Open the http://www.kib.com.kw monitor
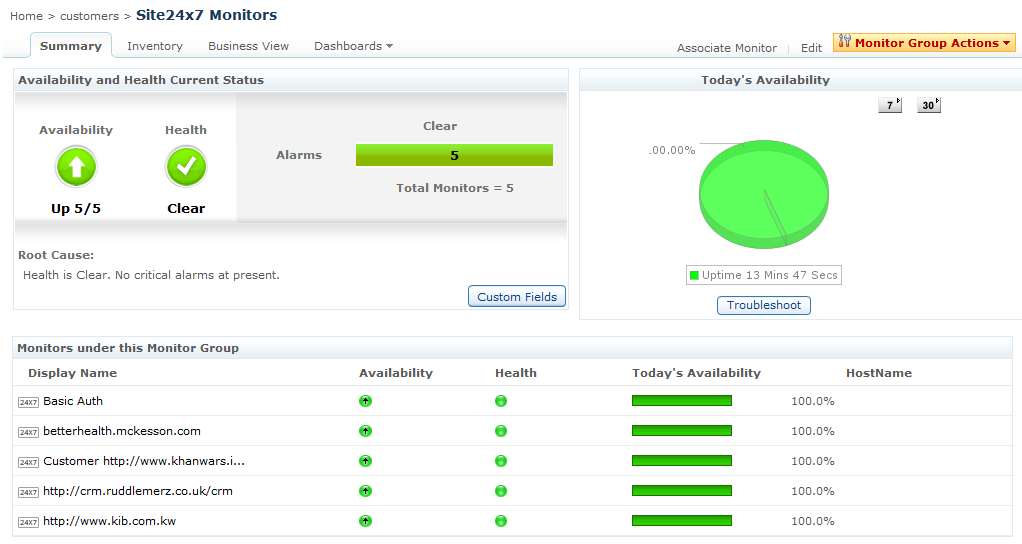 [110, 521]
